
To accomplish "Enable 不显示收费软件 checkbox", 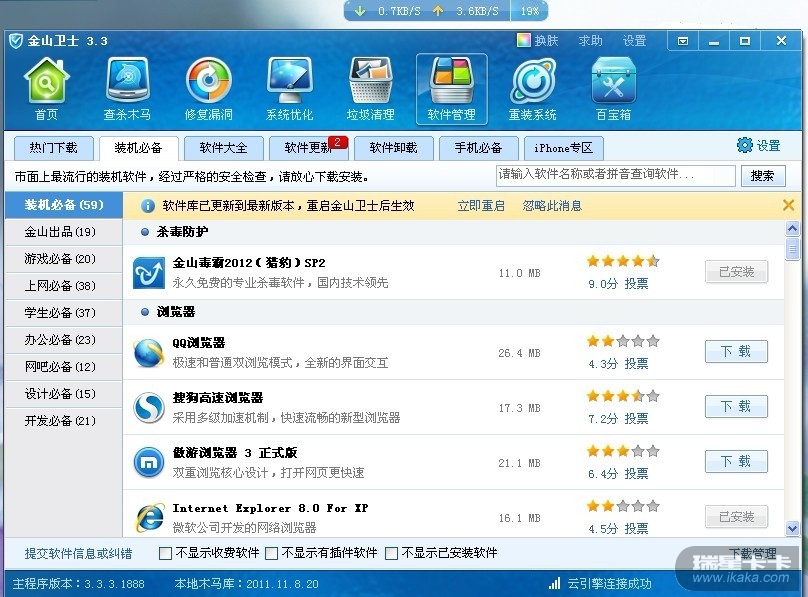I will 165,553.
